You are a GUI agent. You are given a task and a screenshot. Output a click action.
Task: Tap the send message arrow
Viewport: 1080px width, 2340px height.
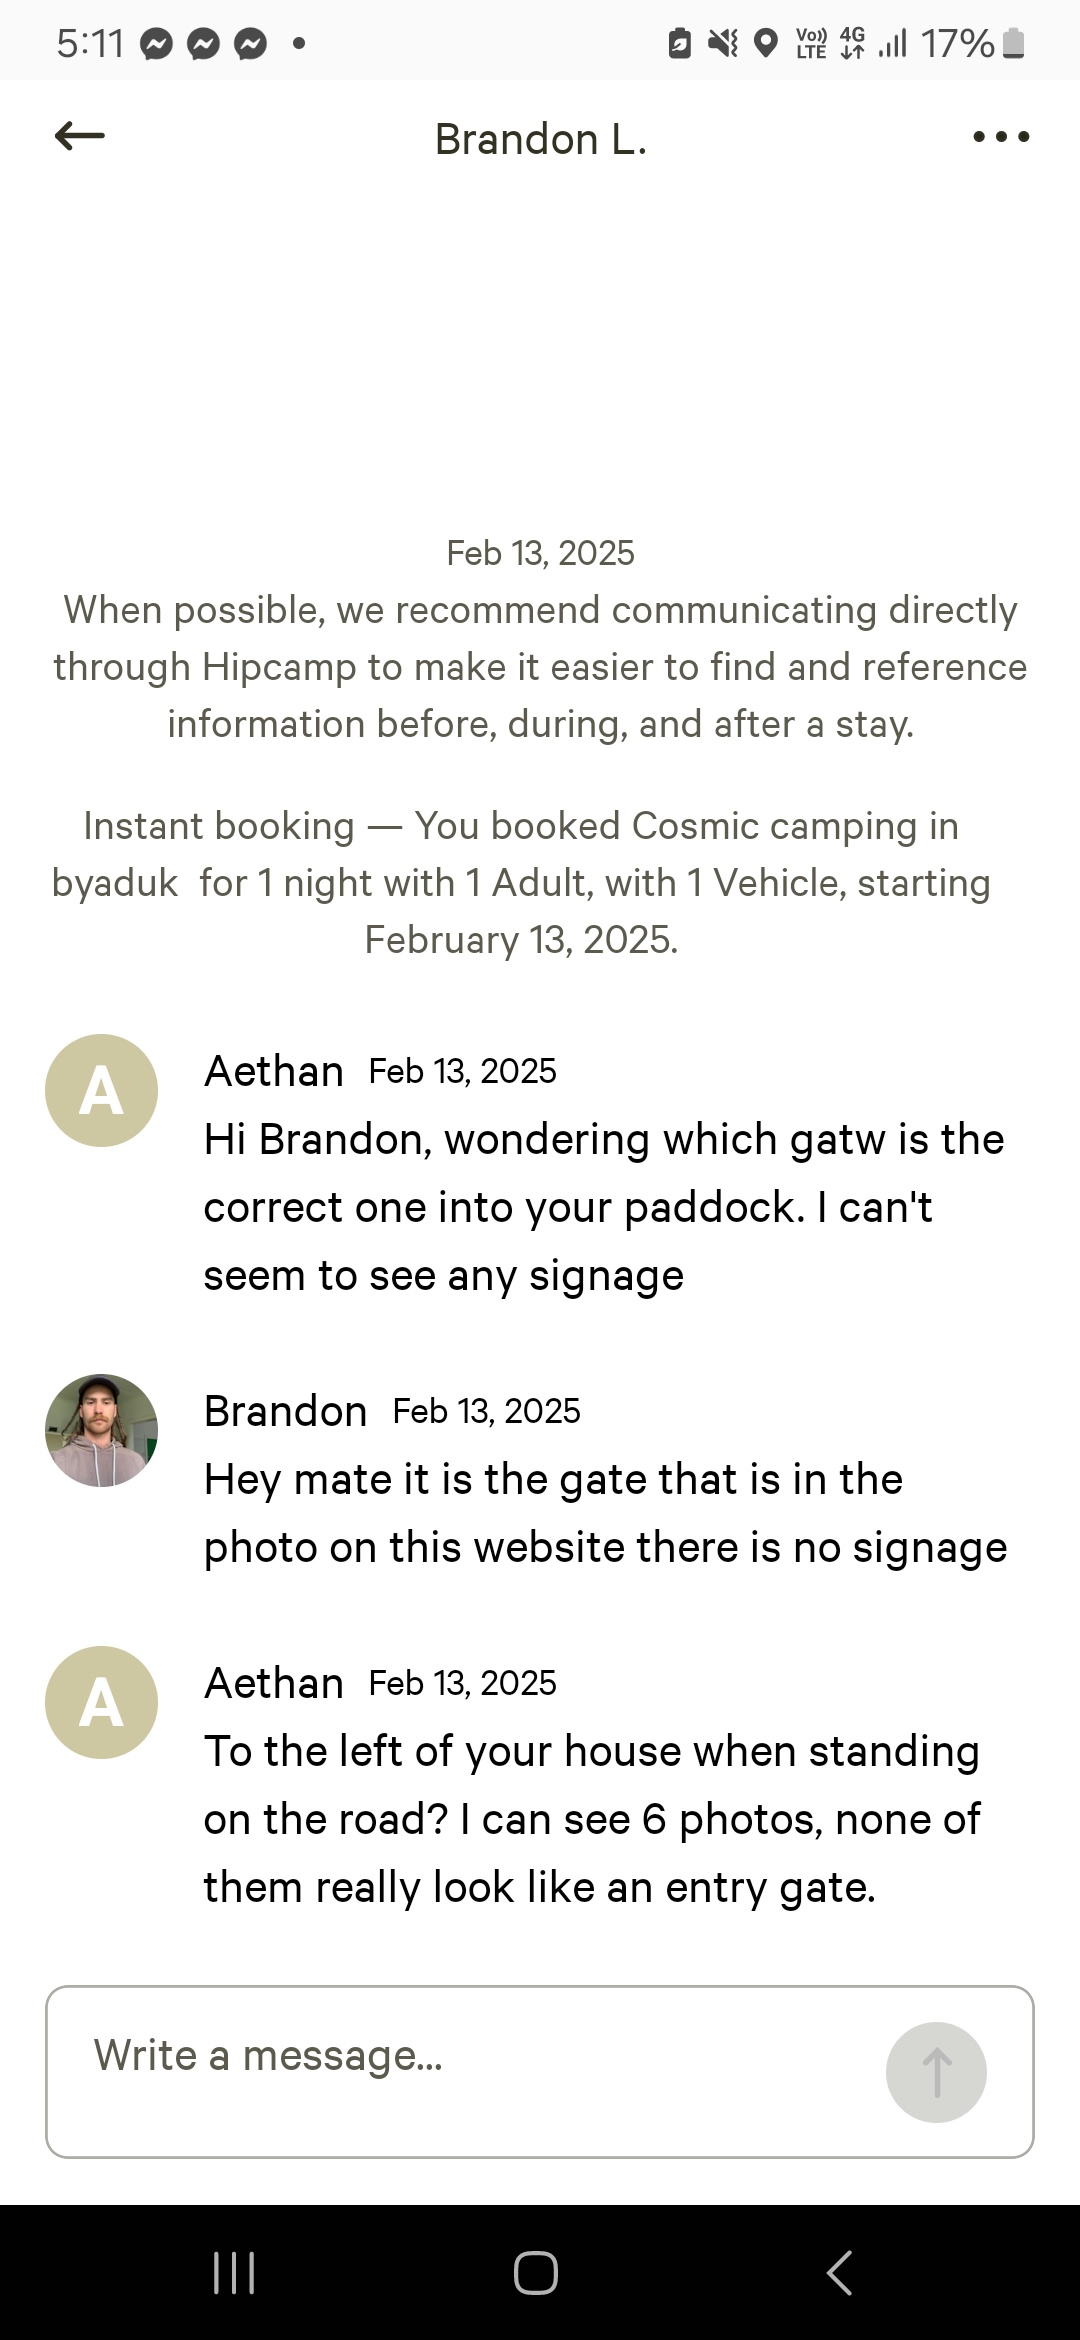[x=936, y=2072]
